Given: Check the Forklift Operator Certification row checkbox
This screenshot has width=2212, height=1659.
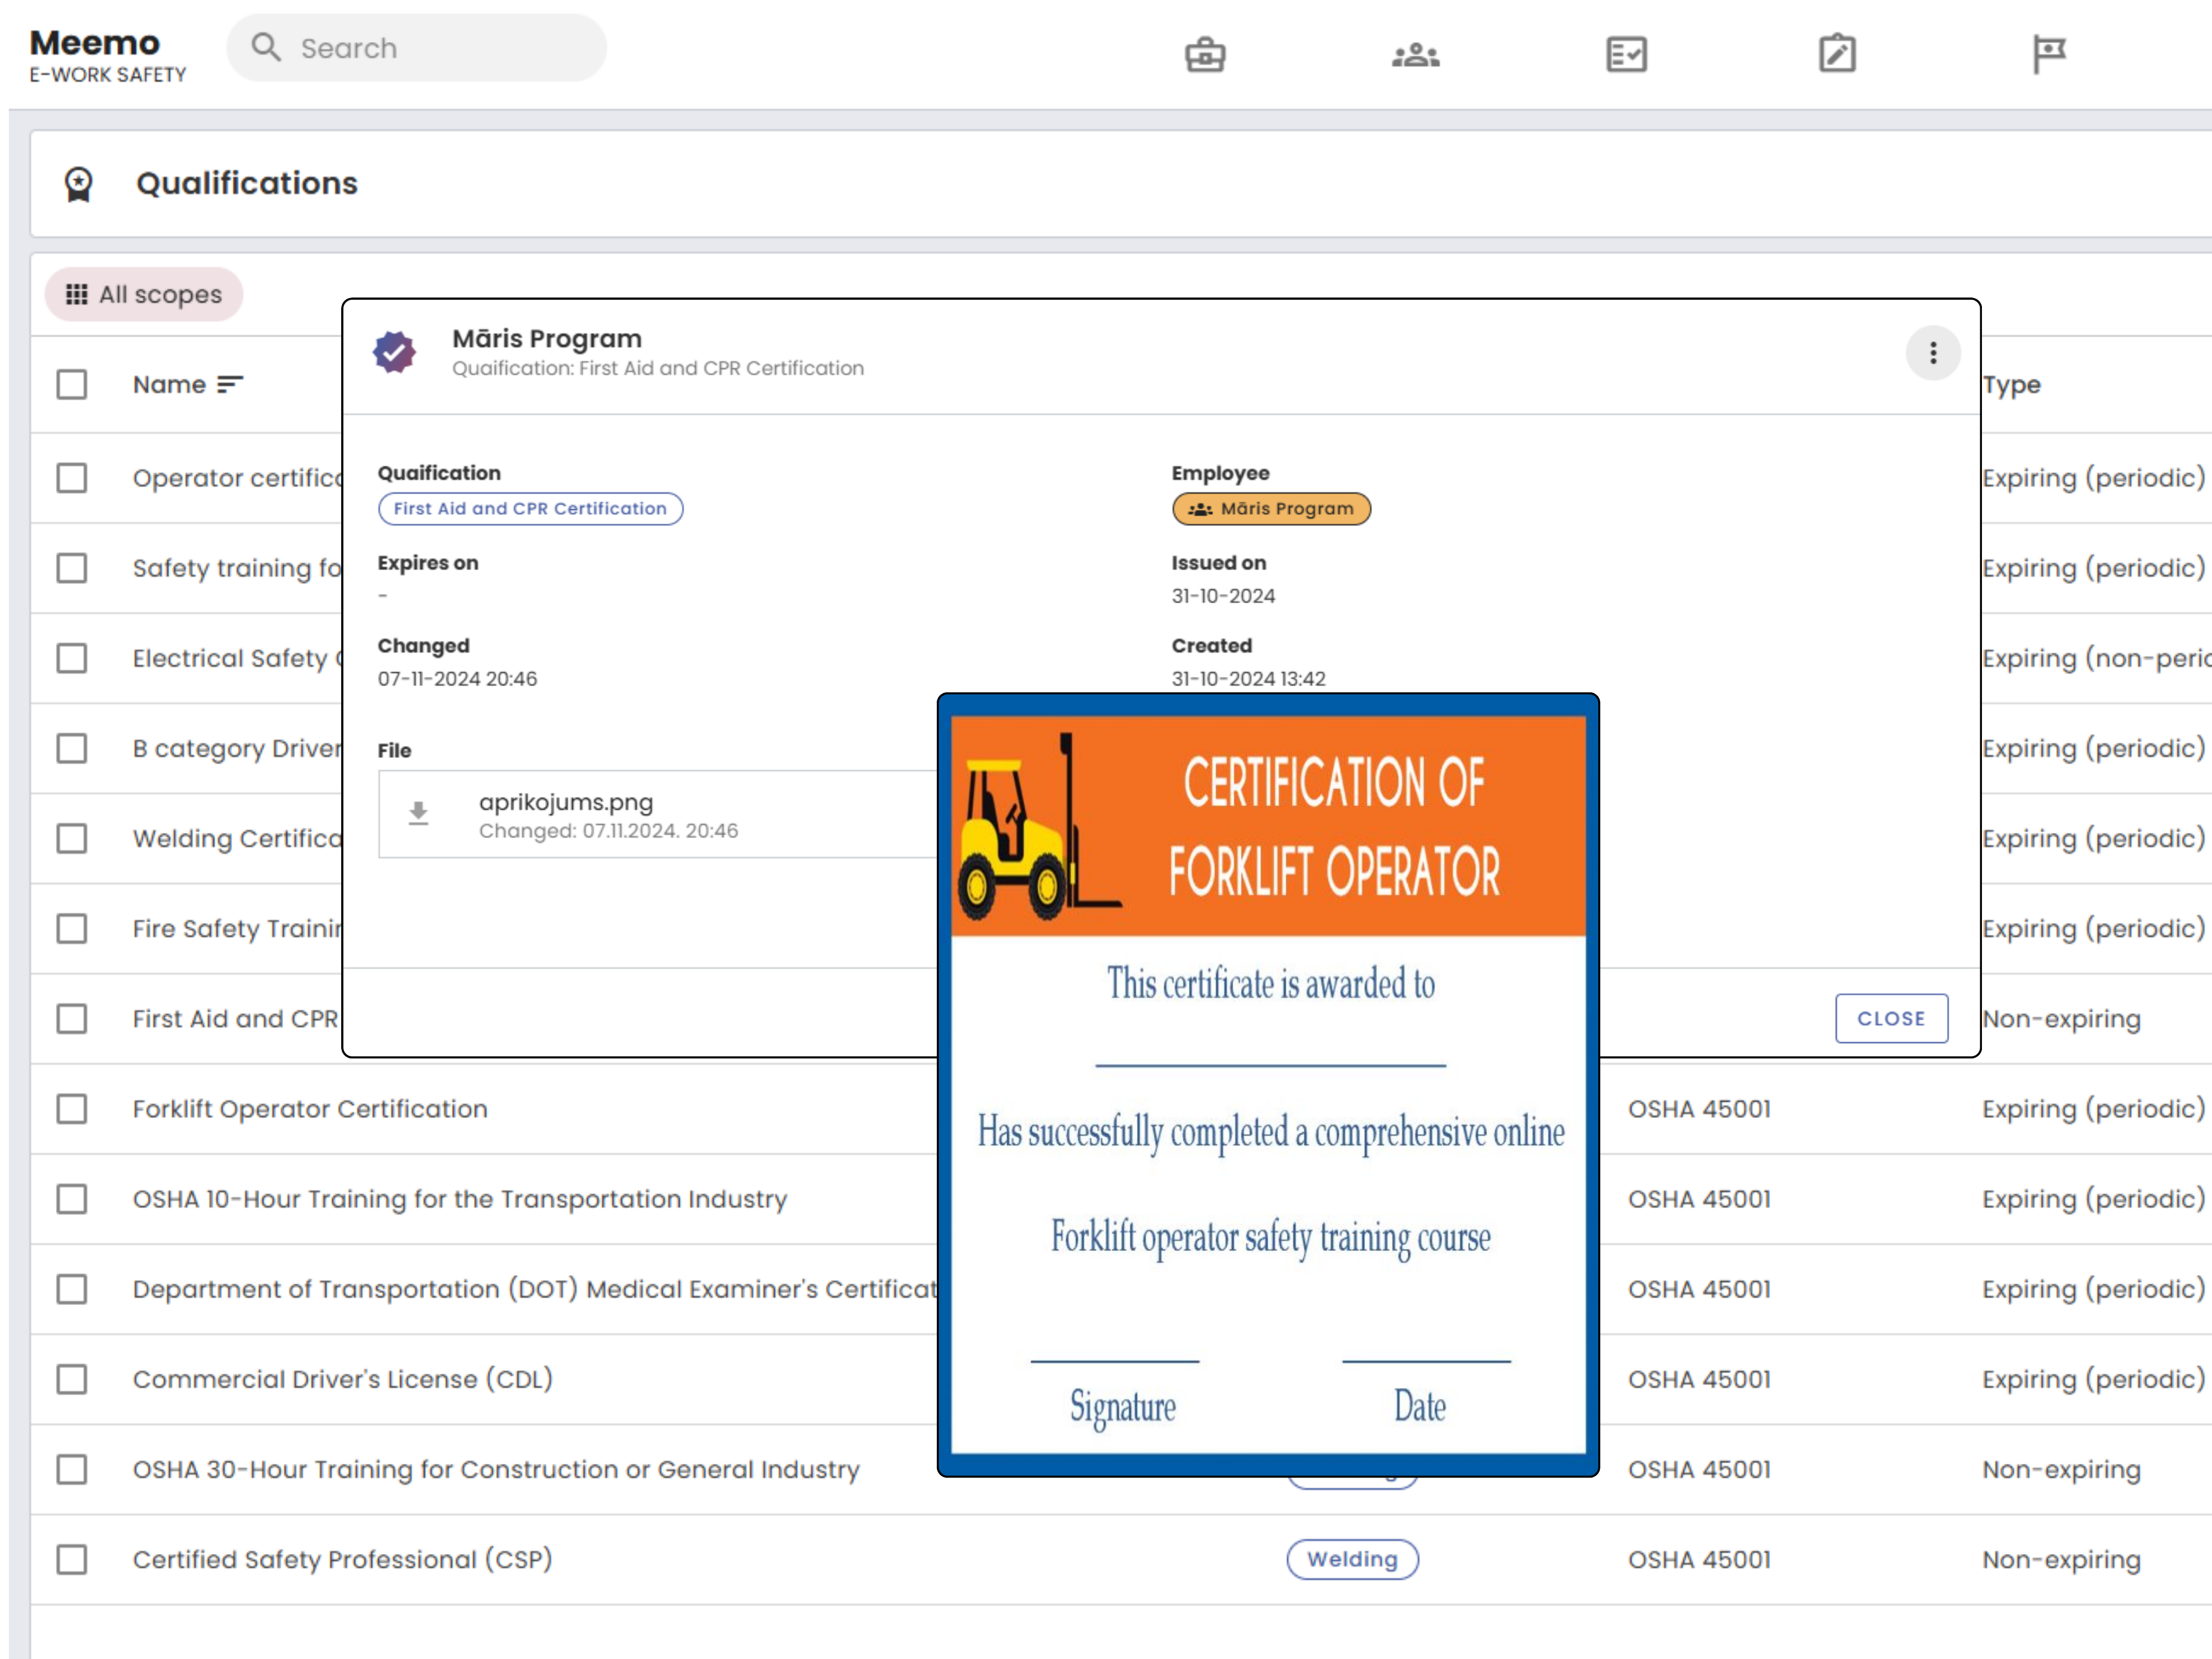Looking at the screenshot, I should [72, 1109].
